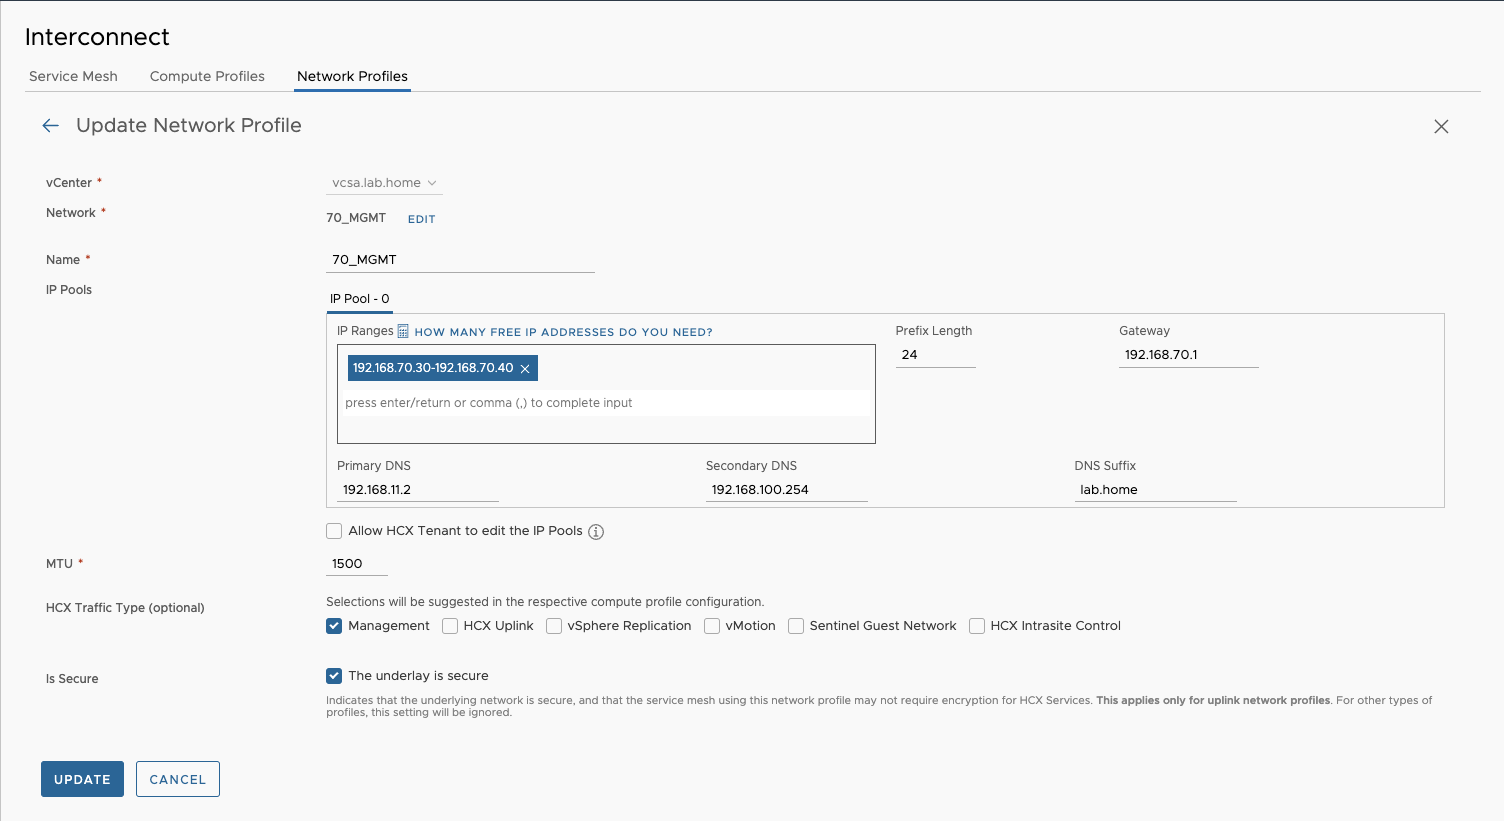This screenshot has height=821, width=1504.
Task: Enable the vSphere Replication traffic type
Action: tap(554, 626)
